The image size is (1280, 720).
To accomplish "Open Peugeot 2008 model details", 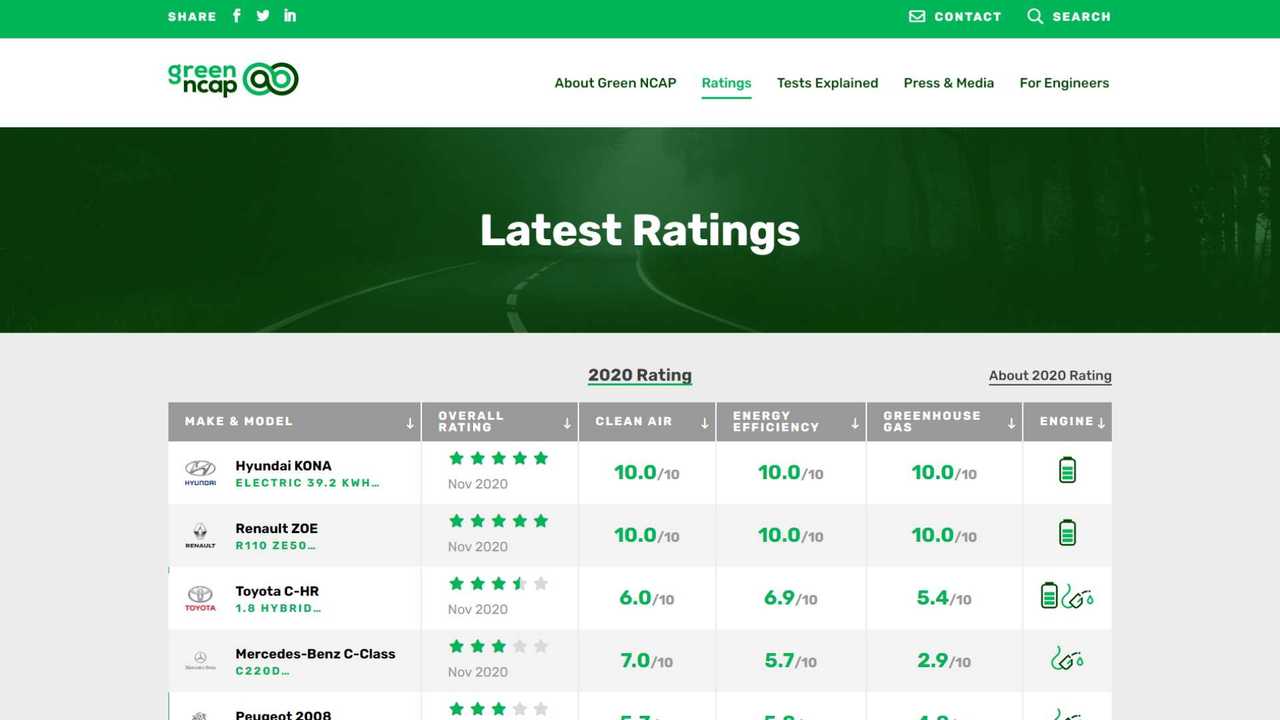I will click(283, 714).
